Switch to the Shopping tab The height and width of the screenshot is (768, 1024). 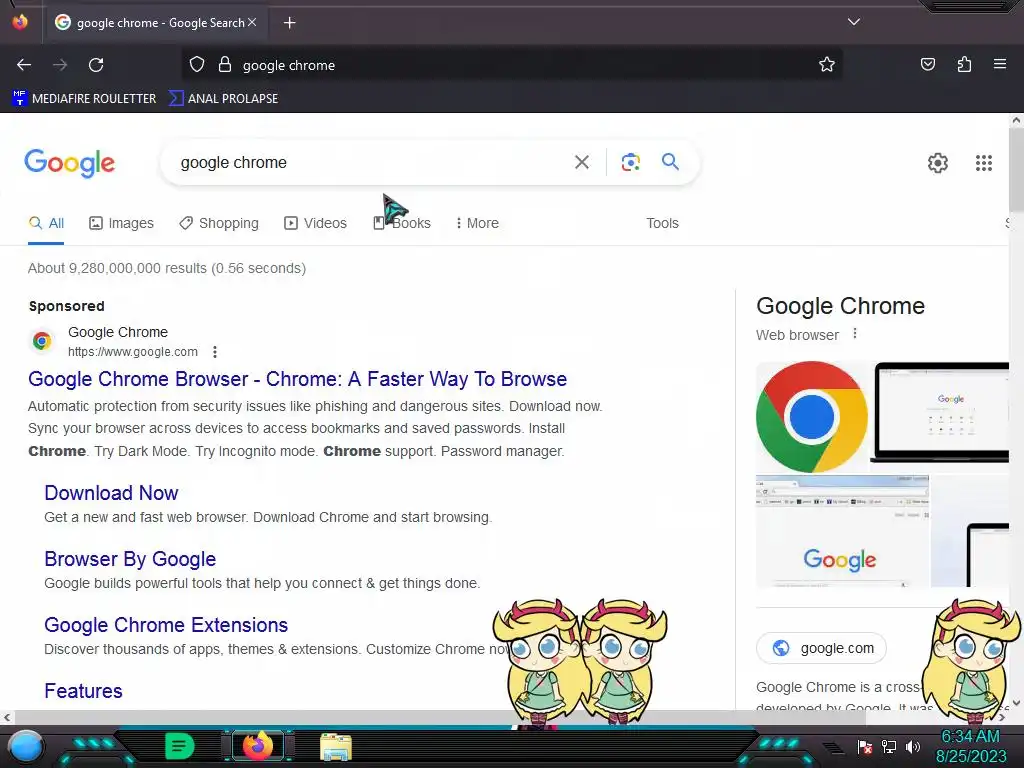(x=219, y=223)
